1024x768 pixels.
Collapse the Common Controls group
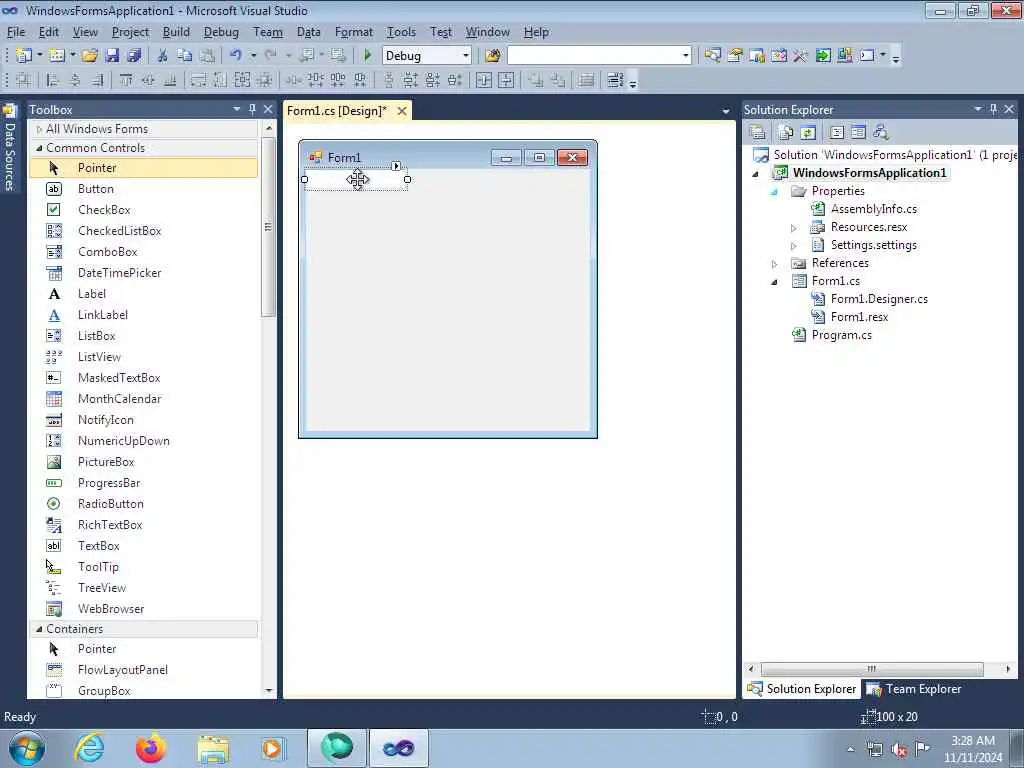(39, 148)
